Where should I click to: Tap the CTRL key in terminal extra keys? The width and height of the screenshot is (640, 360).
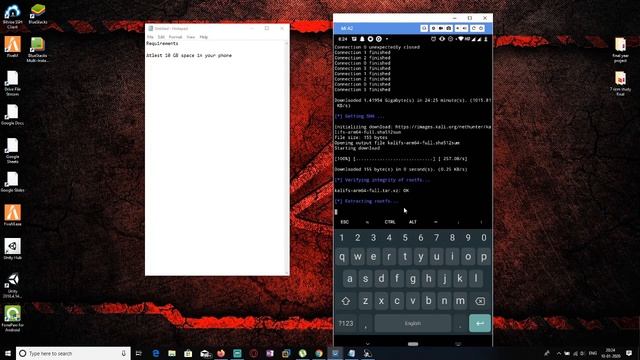(x=390, y=222)
